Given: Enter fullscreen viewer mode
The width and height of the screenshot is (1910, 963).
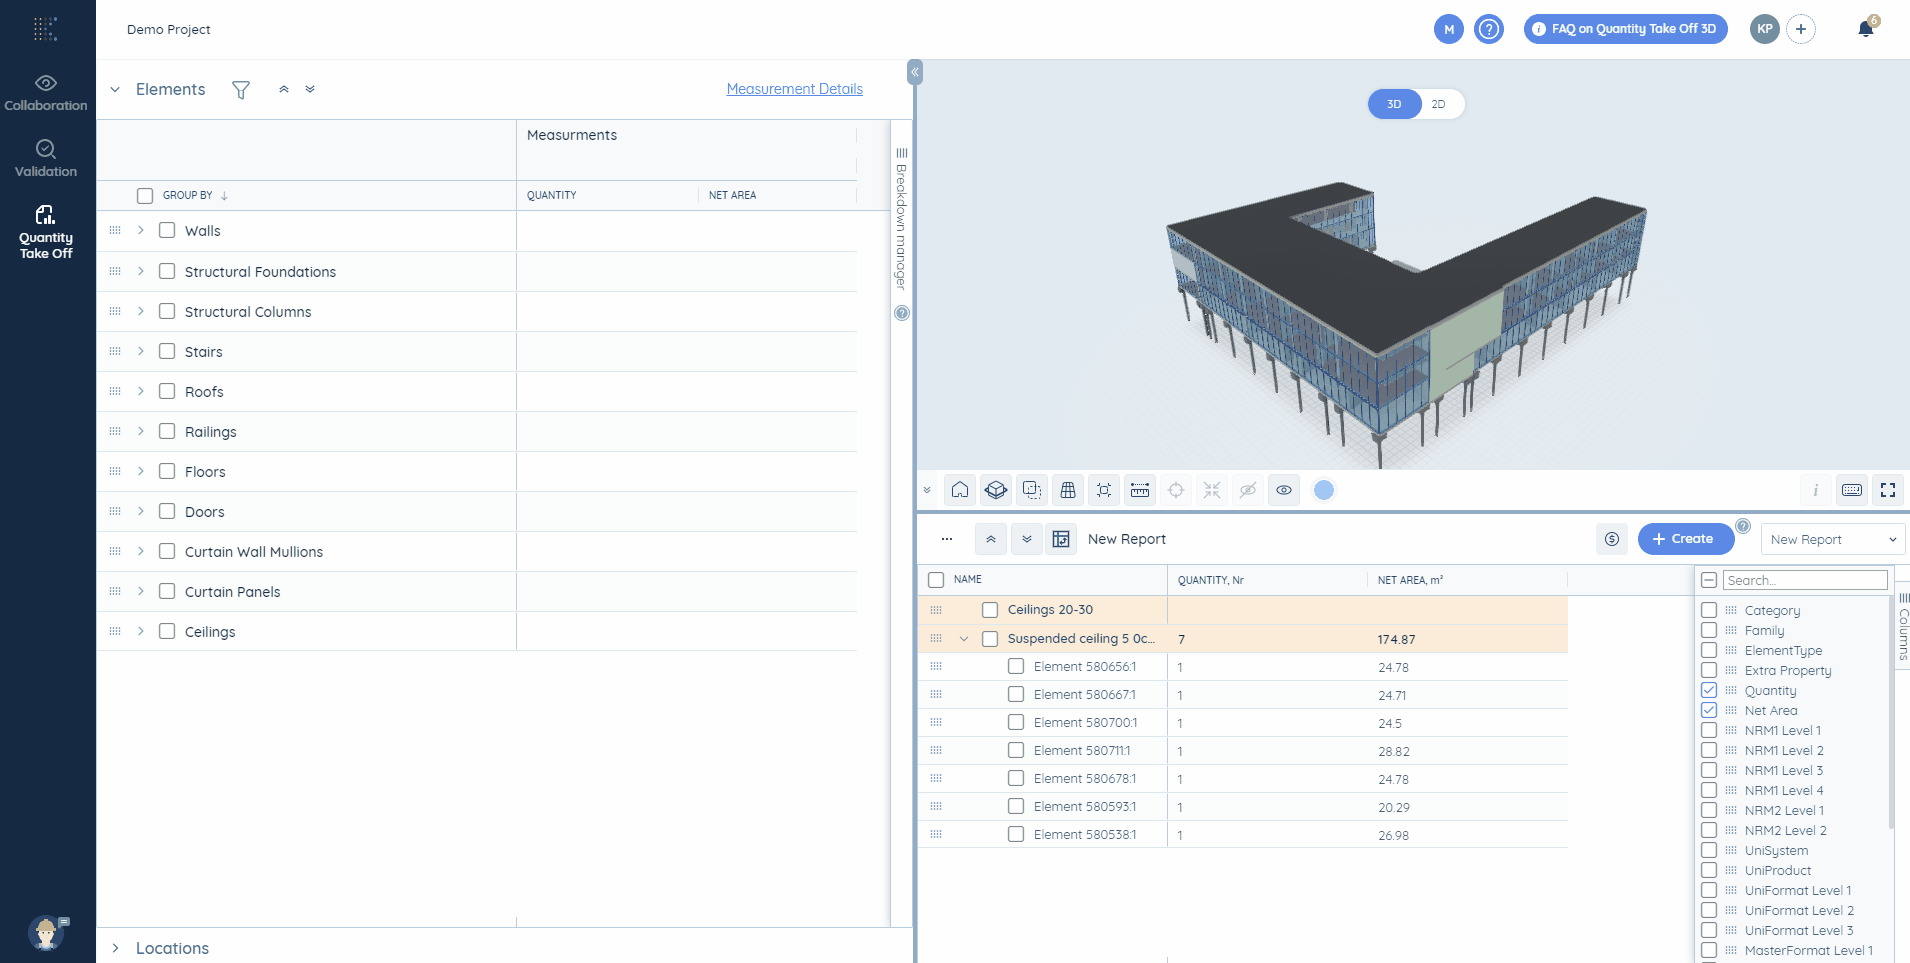Looking at the screenshot, I should click(x=1888, y=490).
